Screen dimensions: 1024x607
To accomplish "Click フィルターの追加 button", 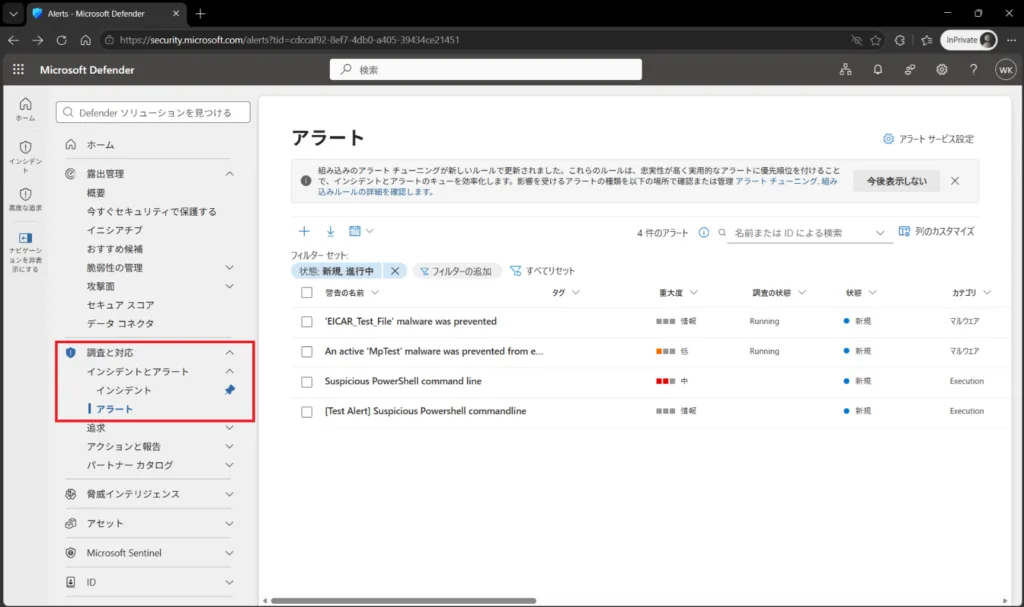I will click(x=456, y=271).
